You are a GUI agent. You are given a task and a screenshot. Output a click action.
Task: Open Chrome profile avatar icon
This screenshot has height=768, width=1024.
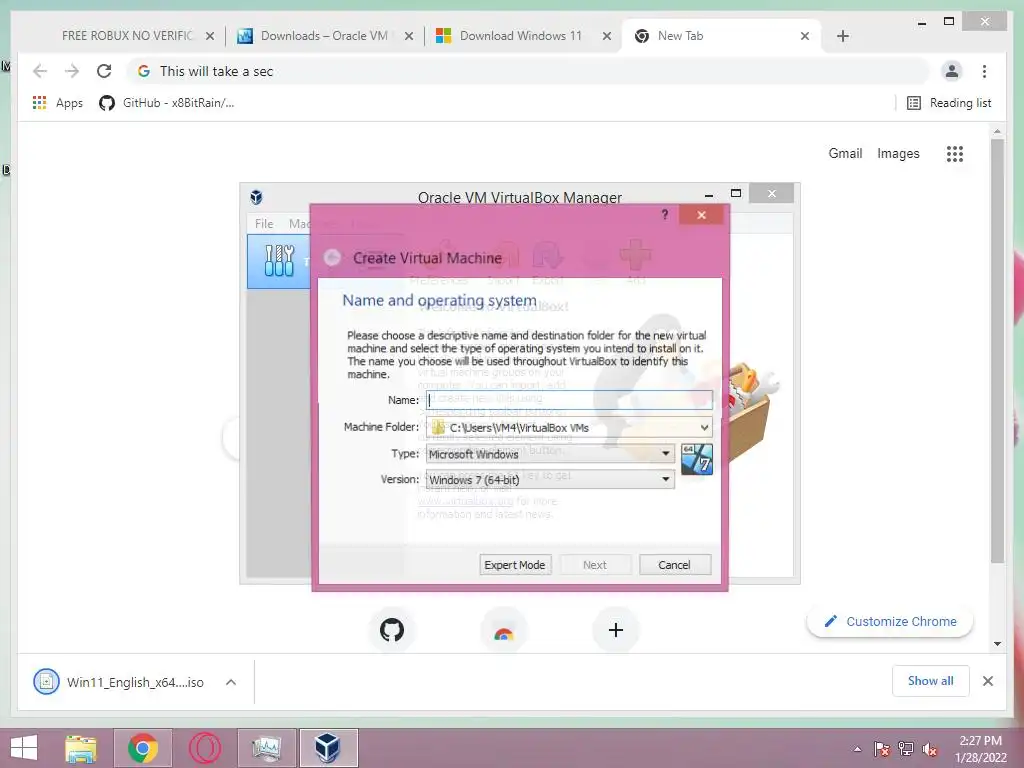click(x=952, y=71)
